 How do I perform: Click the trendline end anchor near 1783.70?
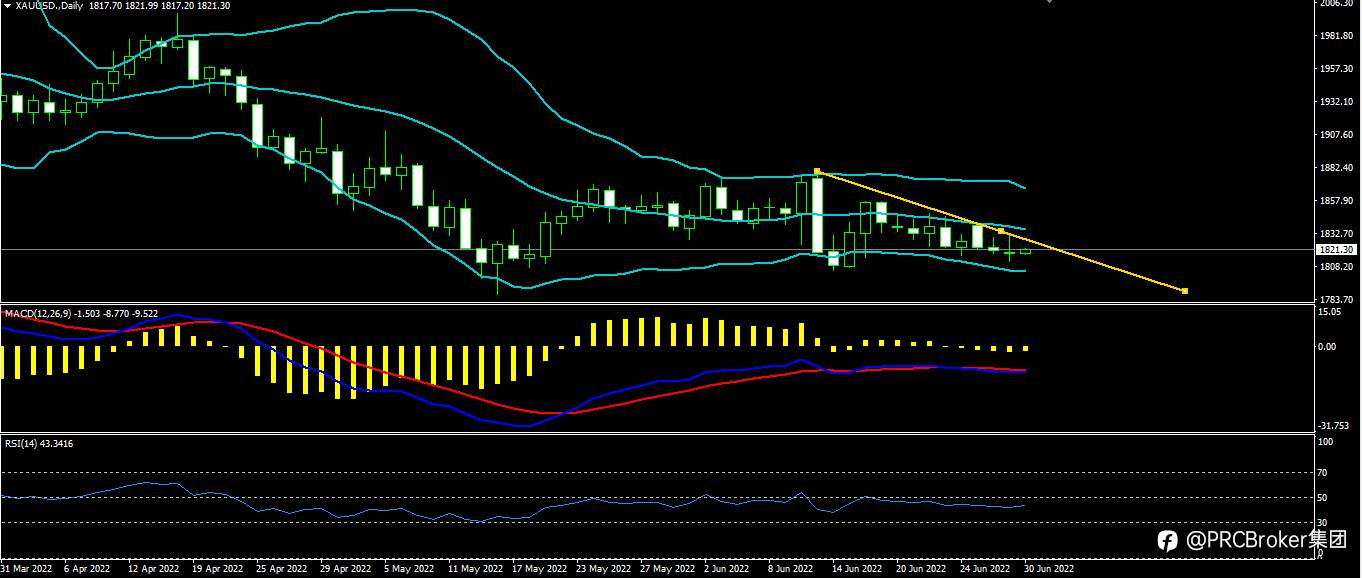point(1184,291)
